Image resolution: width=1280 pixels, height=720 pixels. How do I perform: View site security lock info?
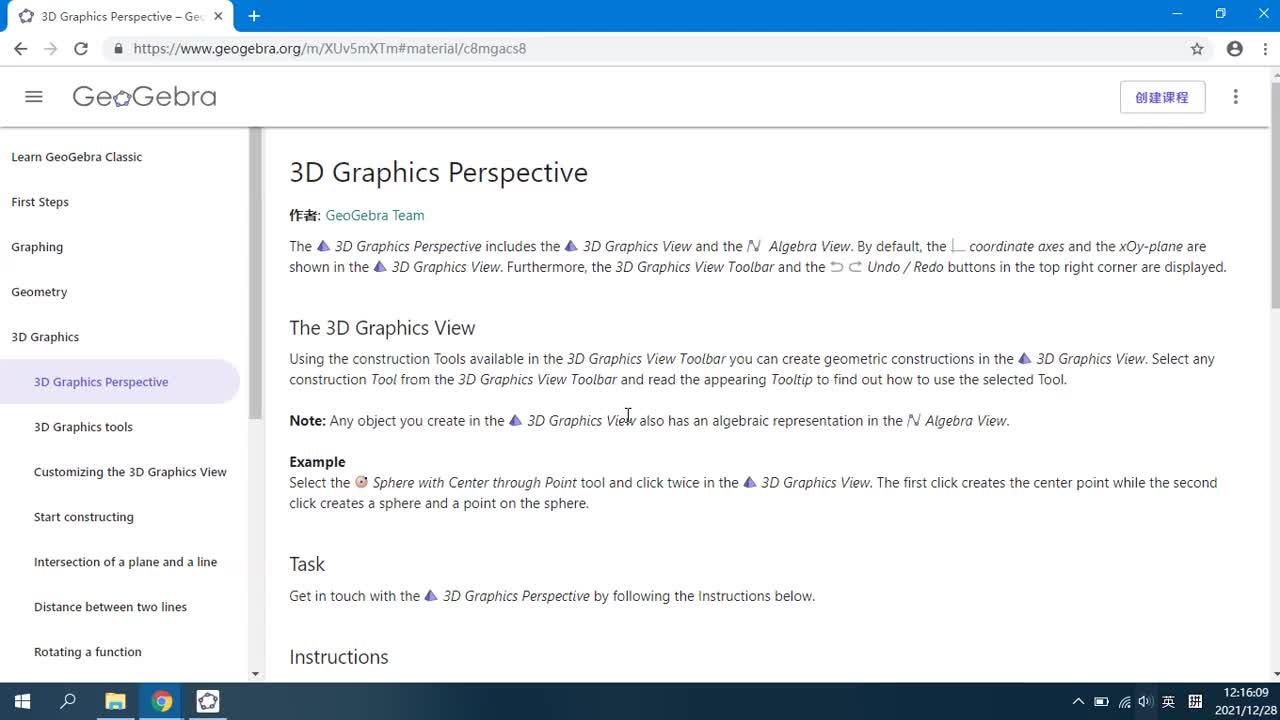[x=118, y=48]
